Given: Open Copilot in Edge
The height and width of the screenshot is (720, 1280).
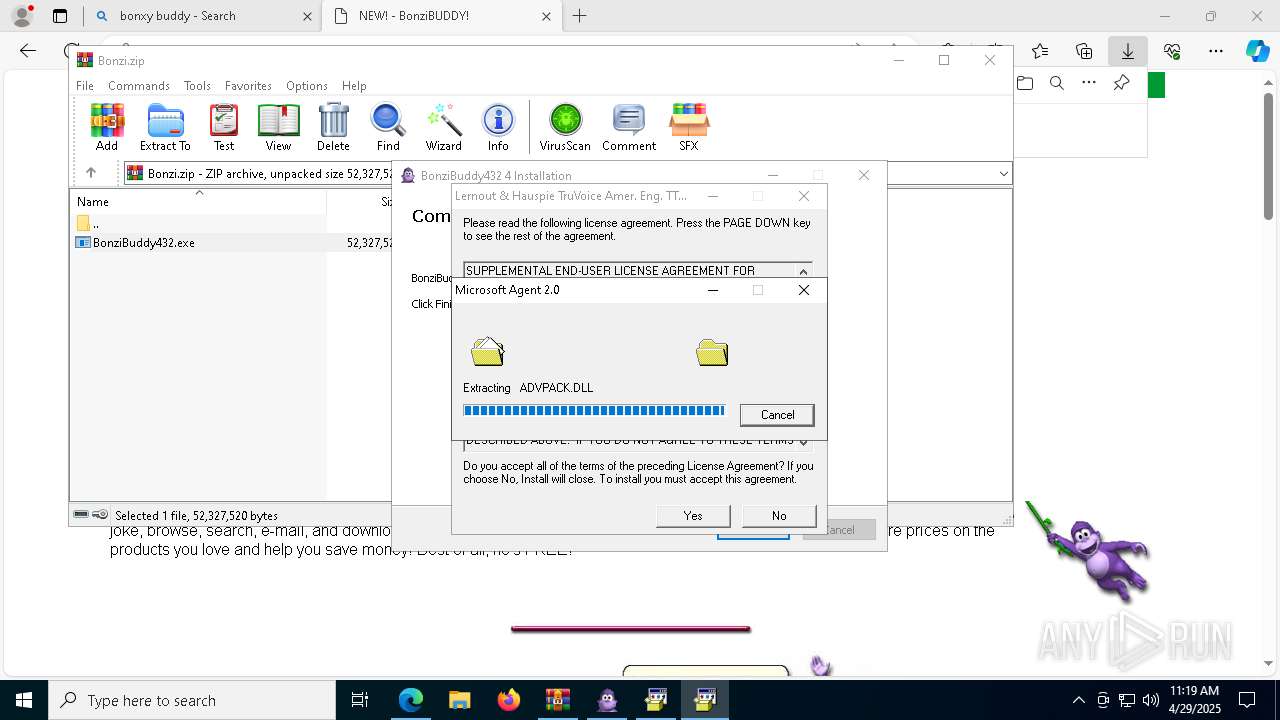Looking at the screenshot, I should click(x=1257, y=51).
